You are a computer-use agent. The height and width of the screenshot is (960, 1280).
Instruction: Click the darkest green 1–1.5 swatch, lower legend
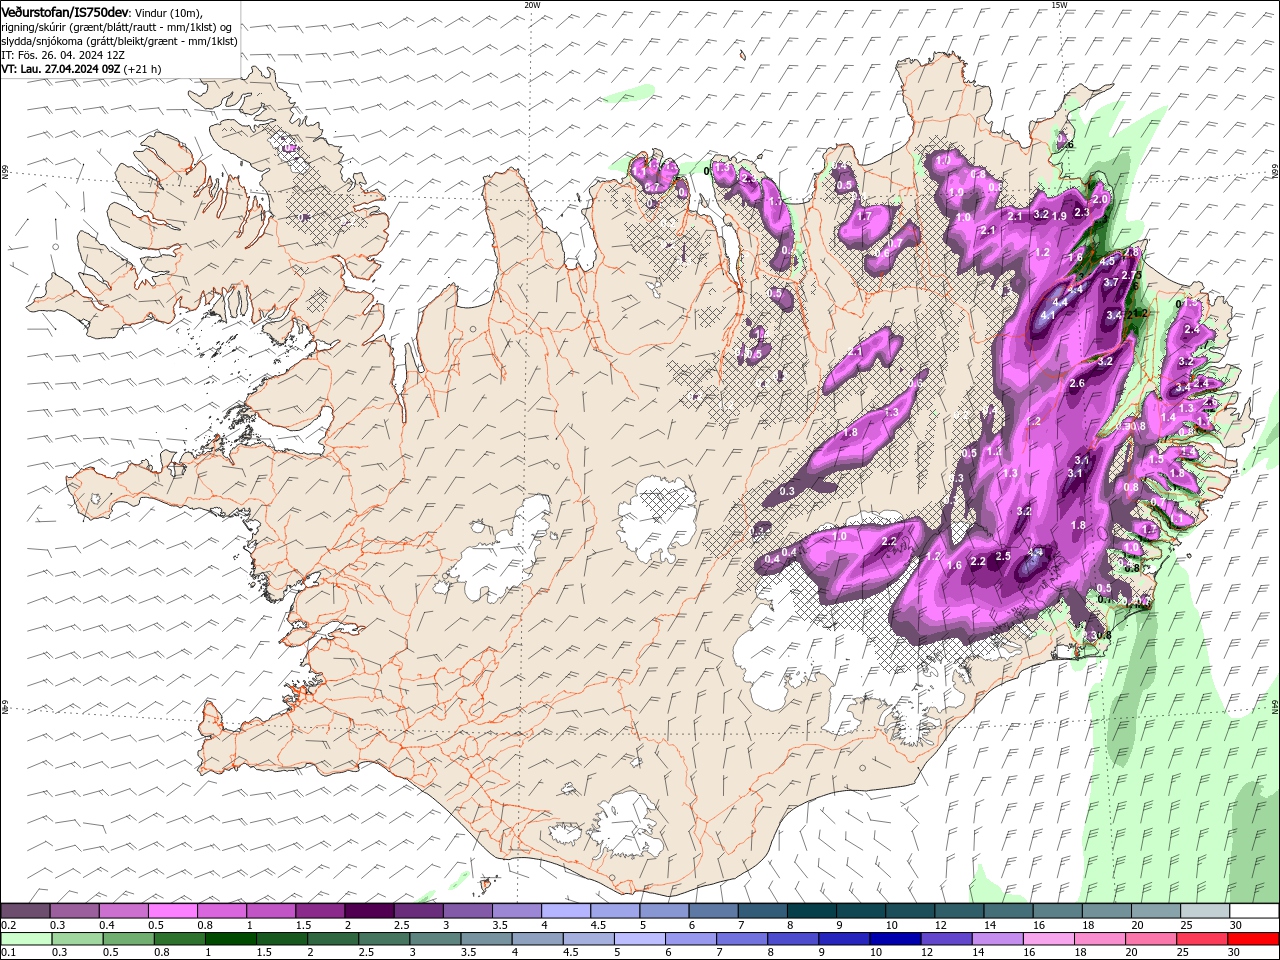[x=231, y=938]
